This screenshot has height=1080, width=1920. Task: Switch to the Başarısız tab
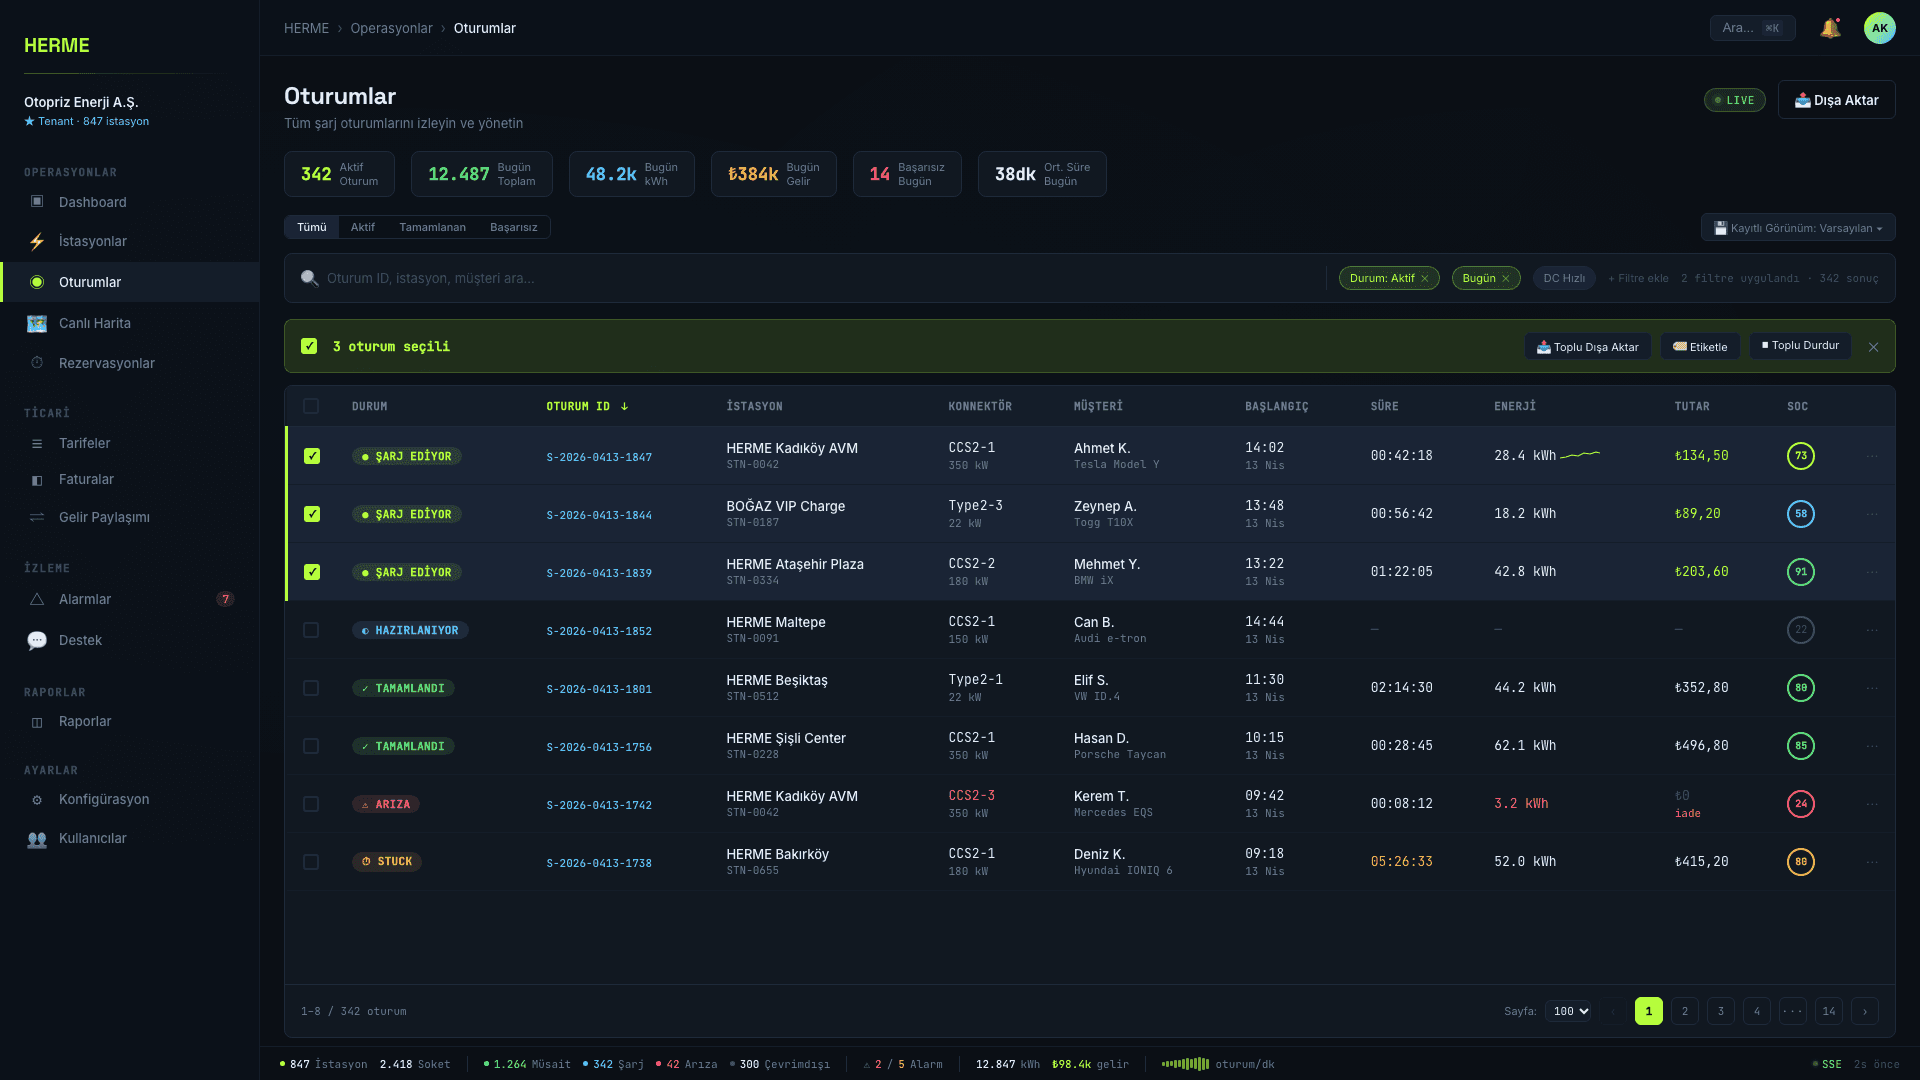click(513, 227)
